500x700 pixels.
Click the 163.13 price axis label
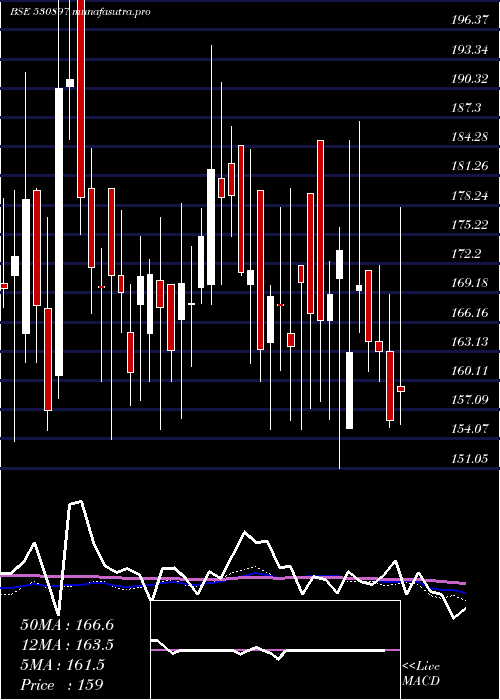coord(469,342)
